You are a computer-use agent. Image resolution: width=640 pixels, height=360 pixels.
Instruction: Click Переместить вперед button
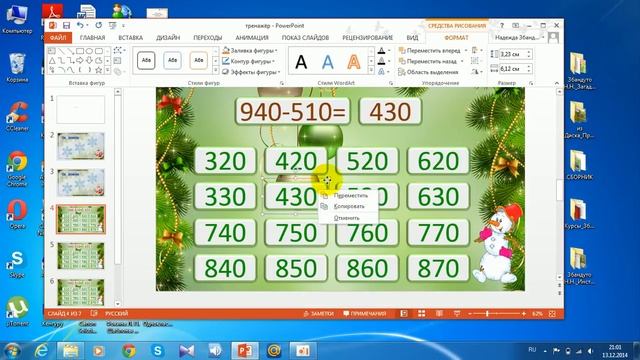[429, 51]
